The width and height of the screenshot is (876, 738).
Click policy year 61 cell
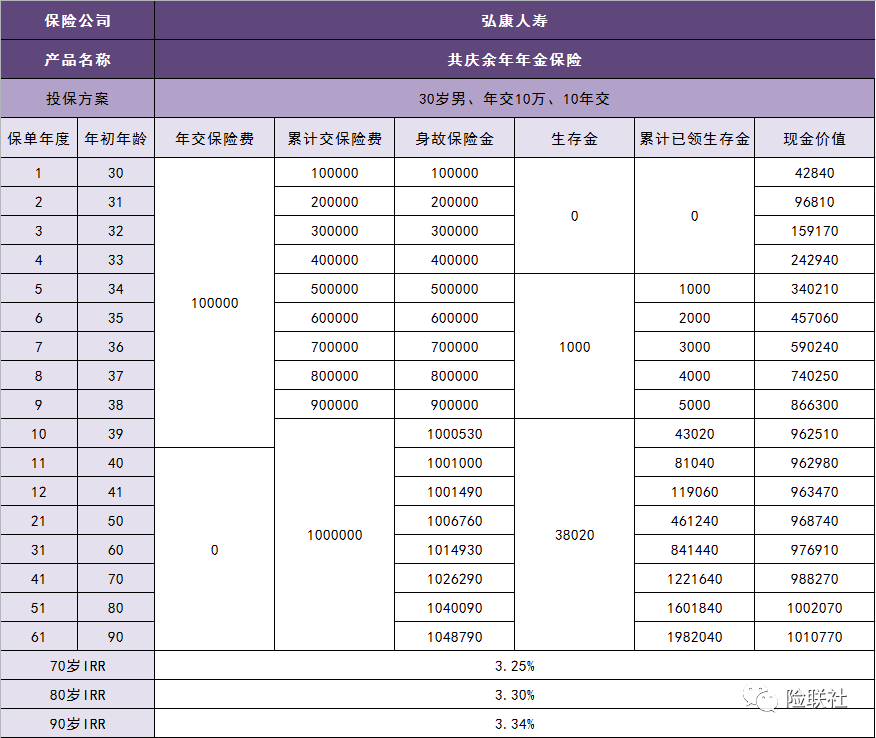(39, 637)
